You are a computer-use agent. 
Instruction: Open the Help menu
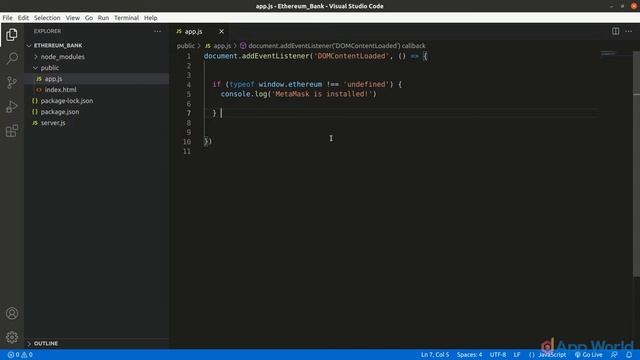point(151,18)
